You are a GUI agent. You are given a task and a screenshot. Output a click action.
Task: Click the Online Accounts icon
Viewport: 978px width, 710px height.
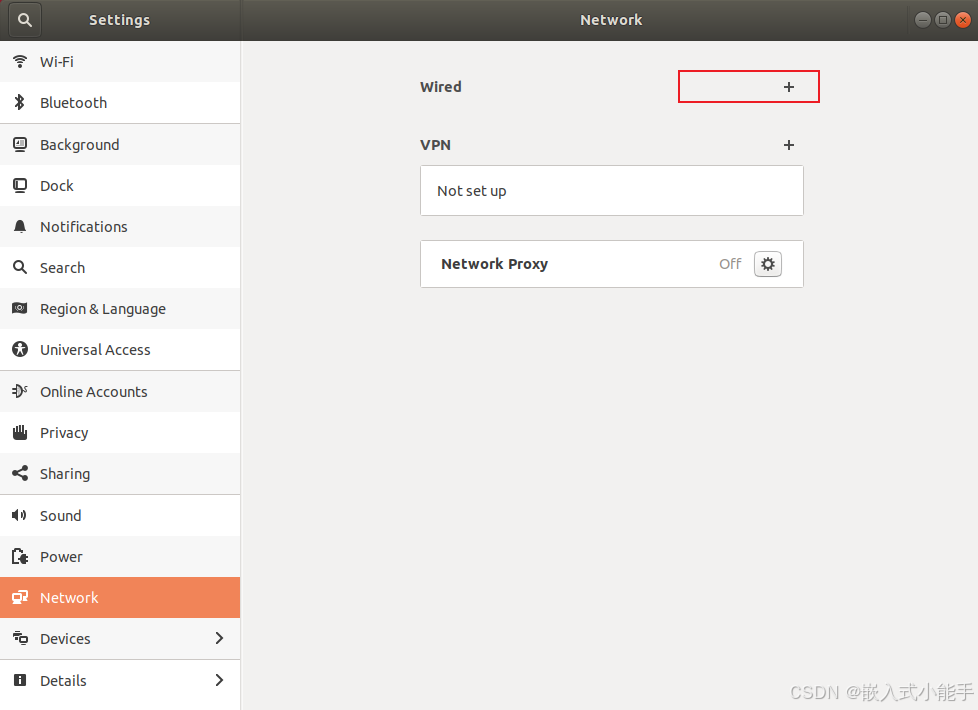point(20,391)
